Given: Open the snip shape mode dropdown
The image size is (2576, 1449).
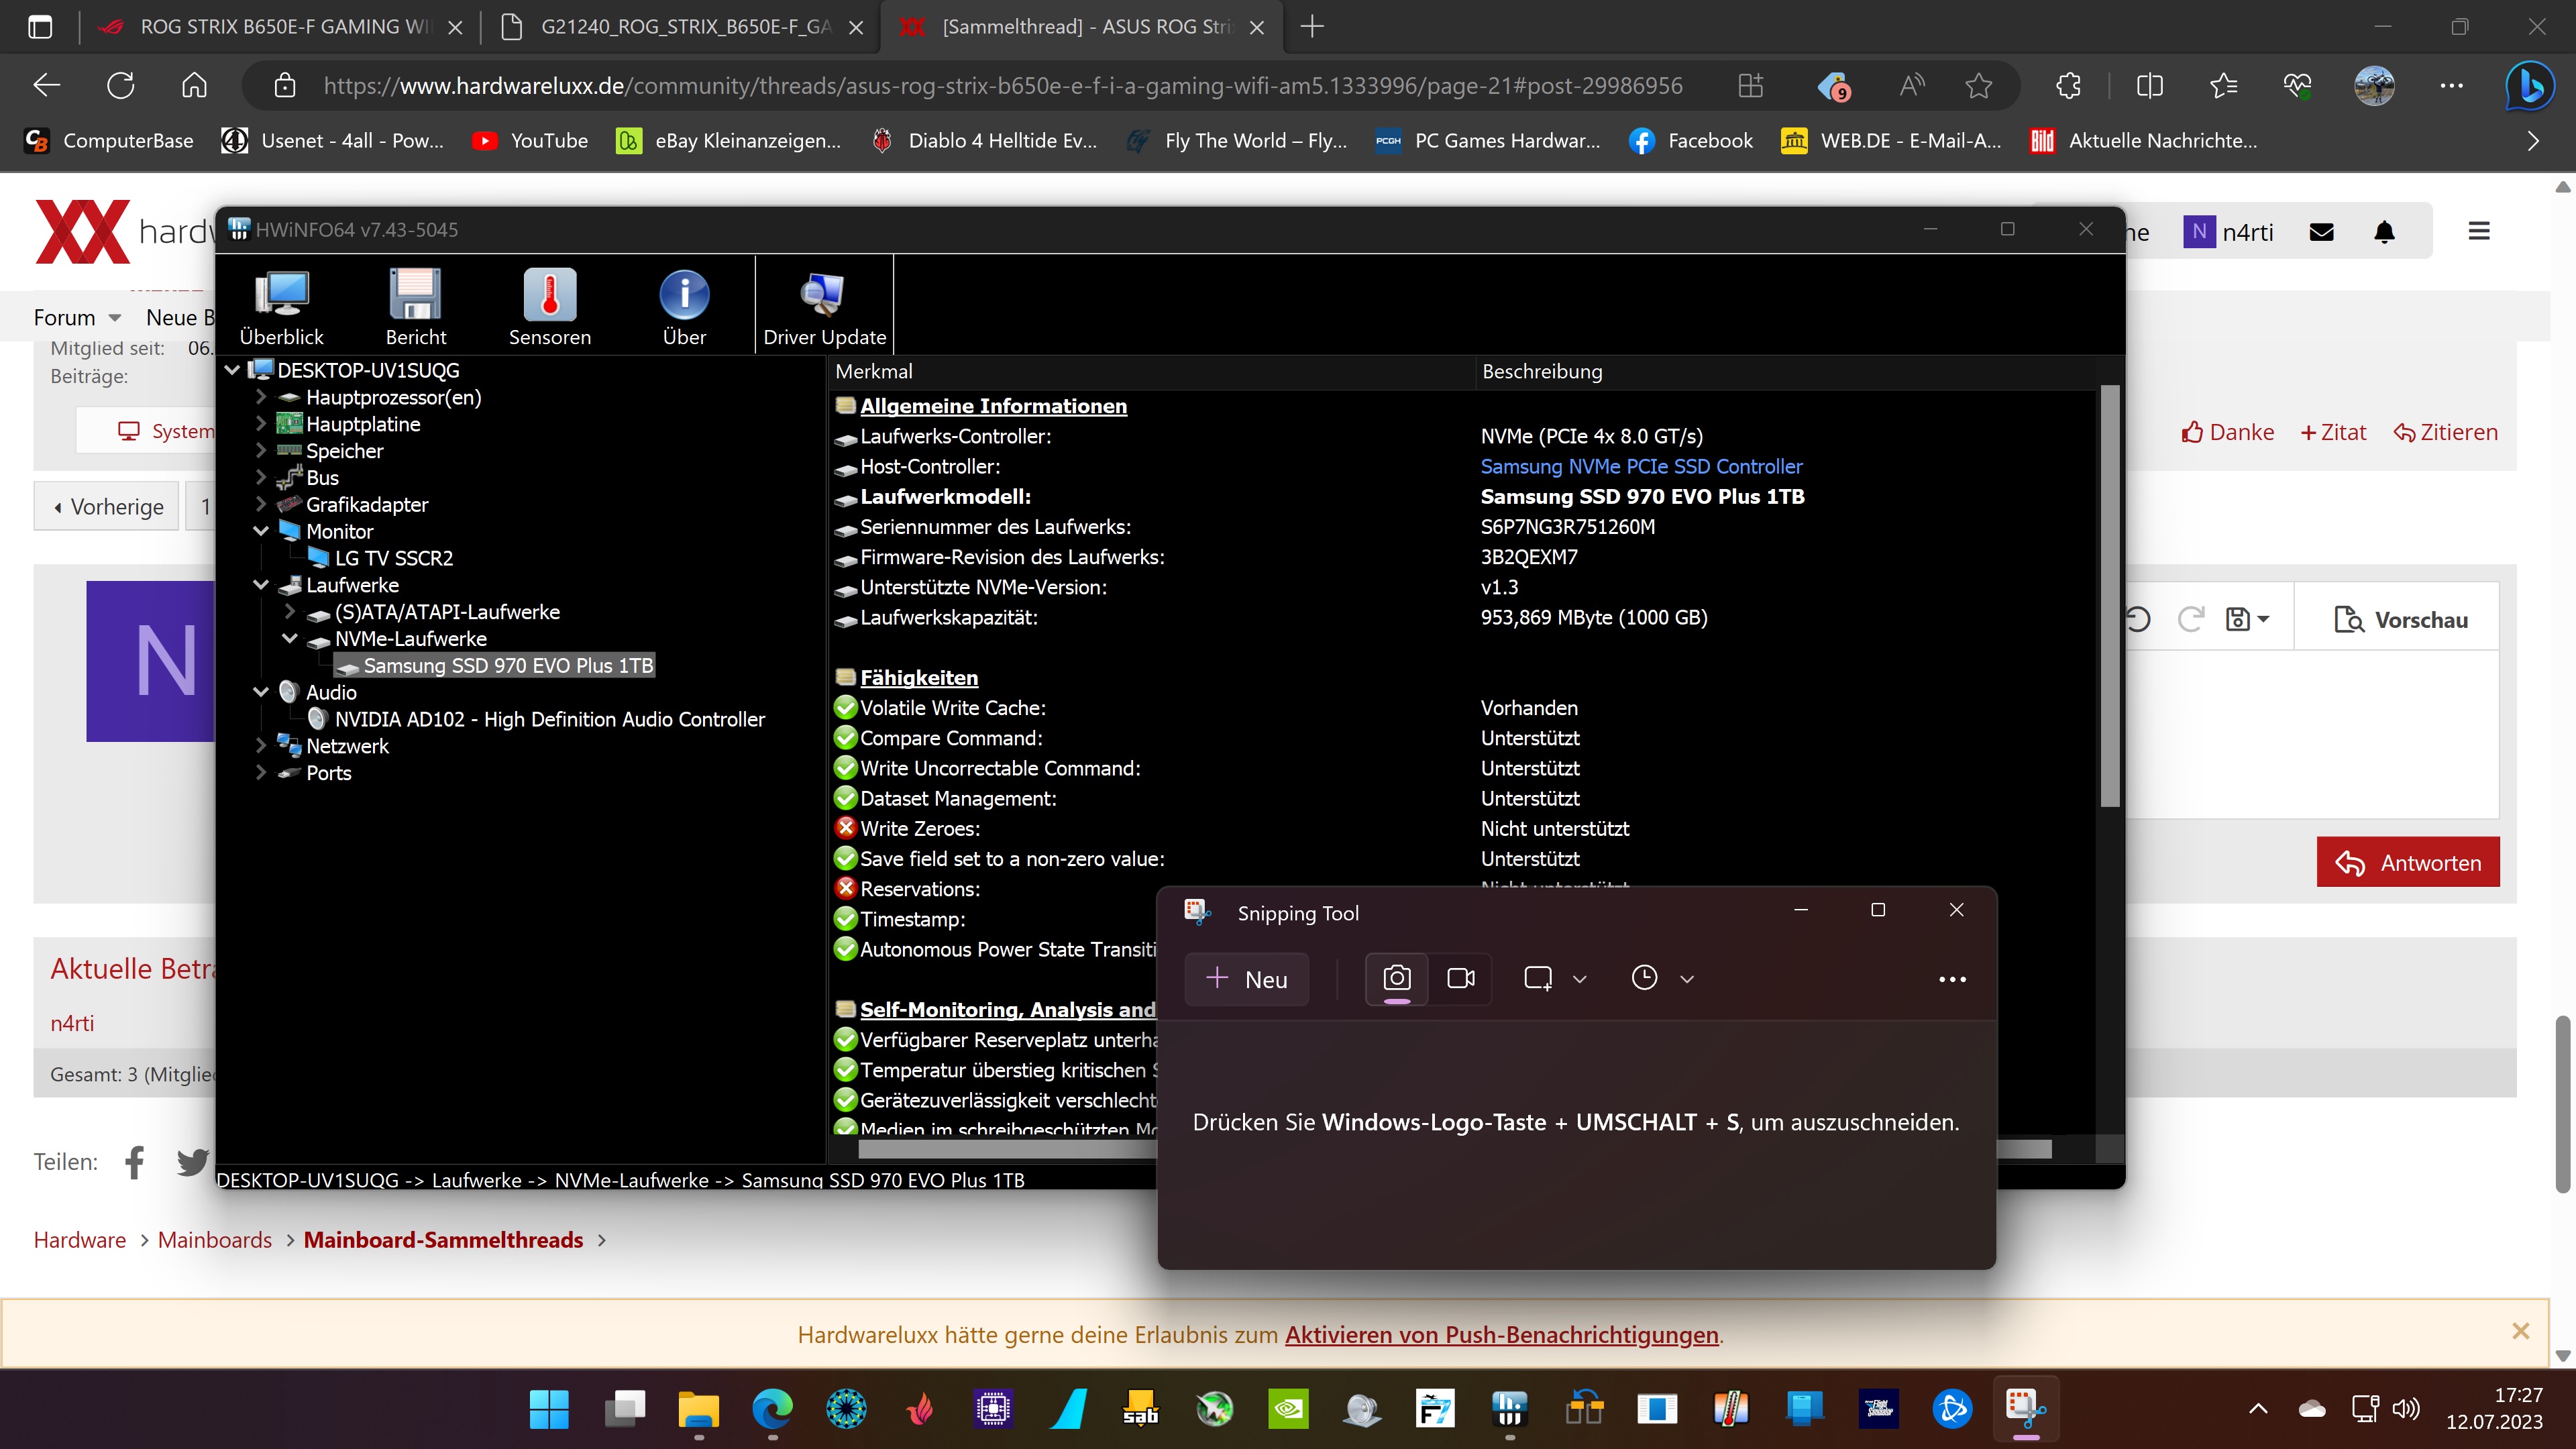Looking at the screenshot, I should click(x=1580, y=979).
